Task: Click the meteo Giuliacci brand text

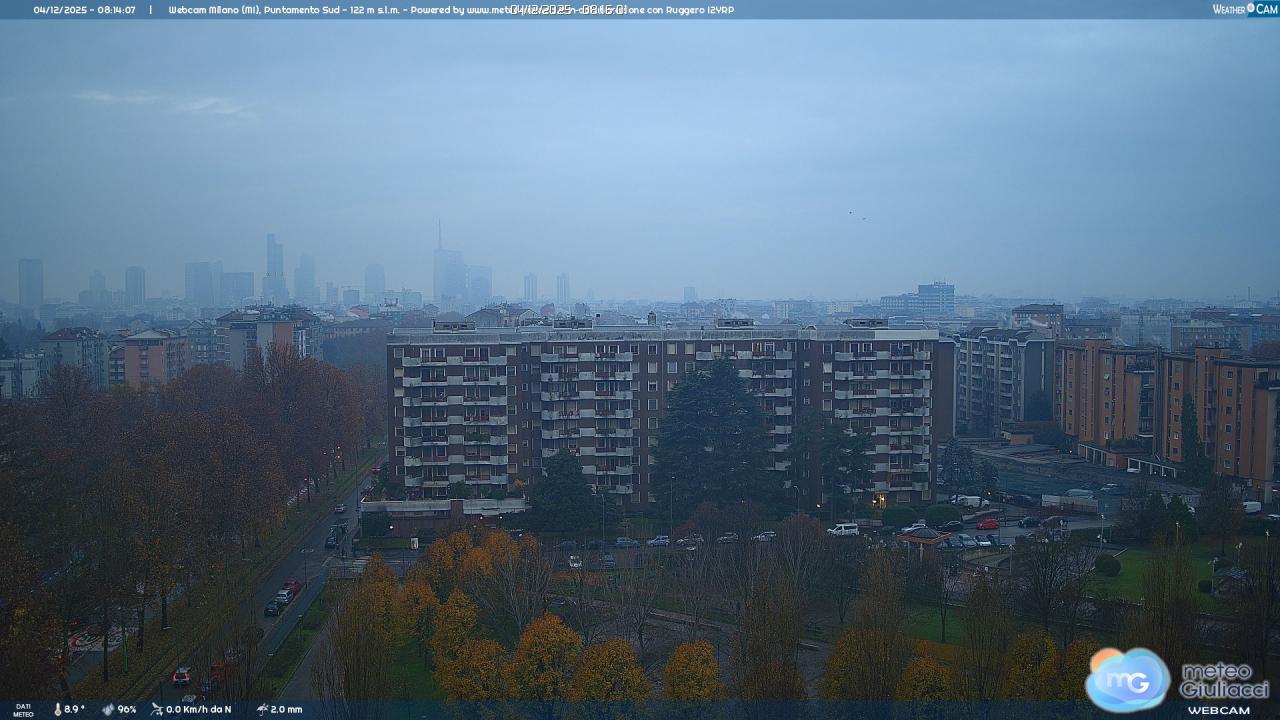Action: (x=1223, y=680)
